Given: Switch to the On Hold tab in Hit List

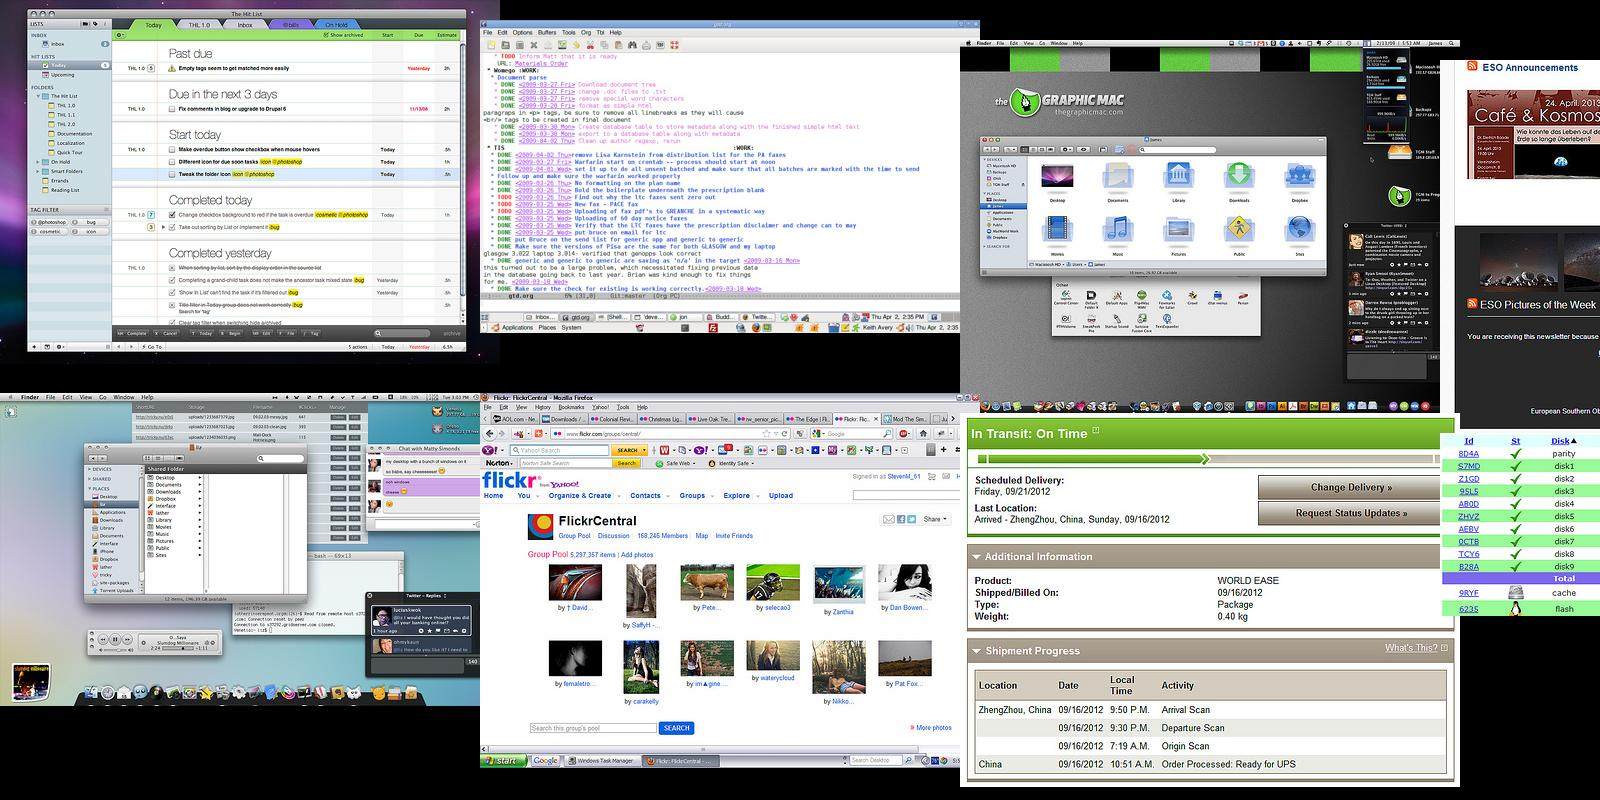Looking at the screenshot, I should click(336, 24).
